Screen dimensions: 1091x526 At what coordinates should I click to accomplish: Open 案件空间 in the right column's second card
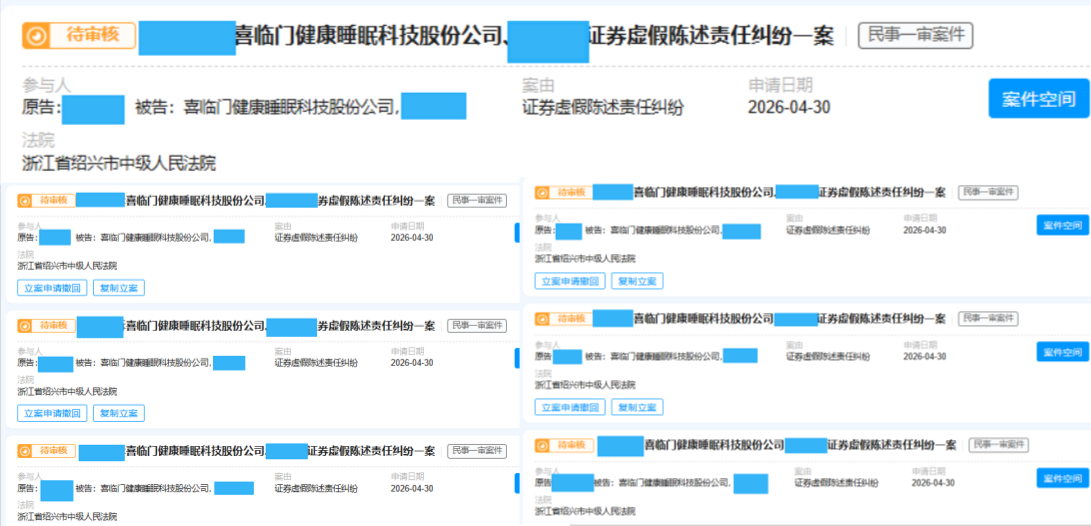point(1062,351)
